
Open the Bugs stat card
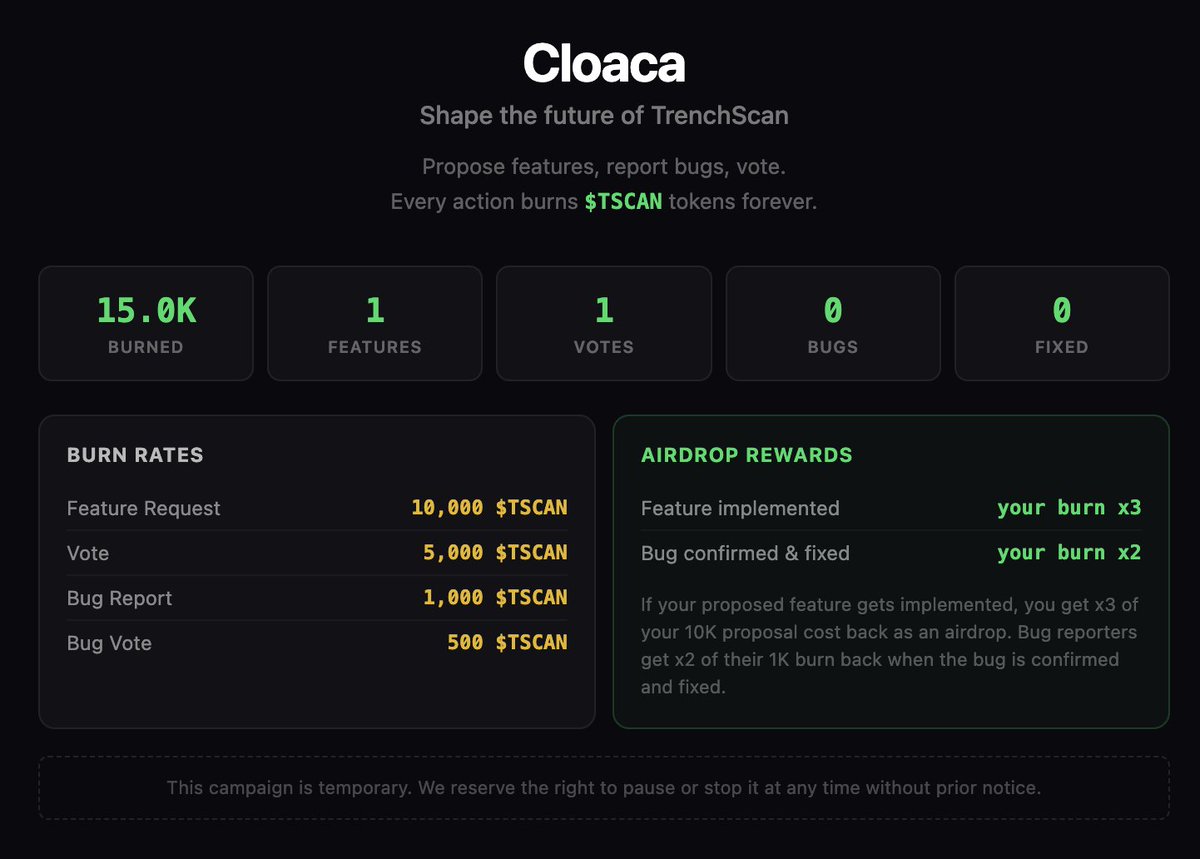[833, 323]
